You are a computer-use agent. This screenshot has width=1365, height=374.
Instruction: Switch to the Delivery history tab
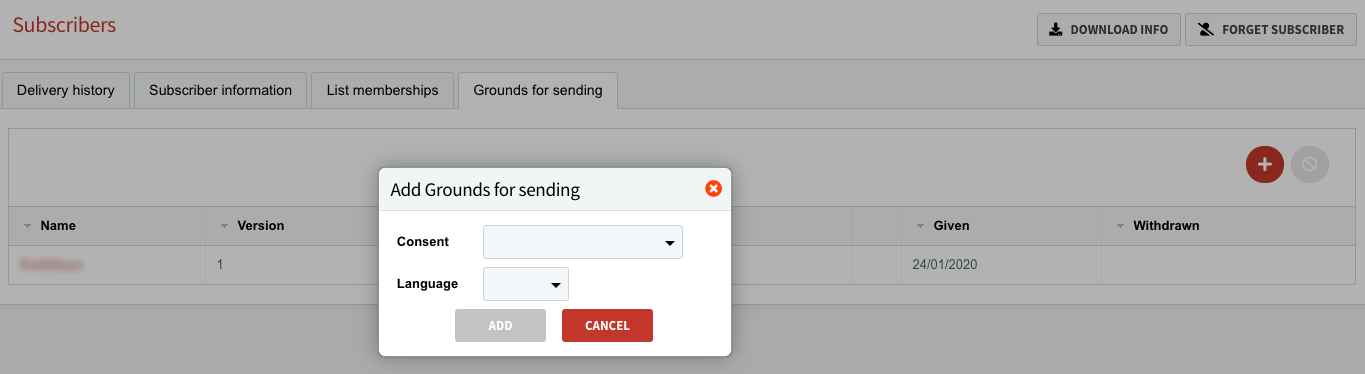point(66,90)
